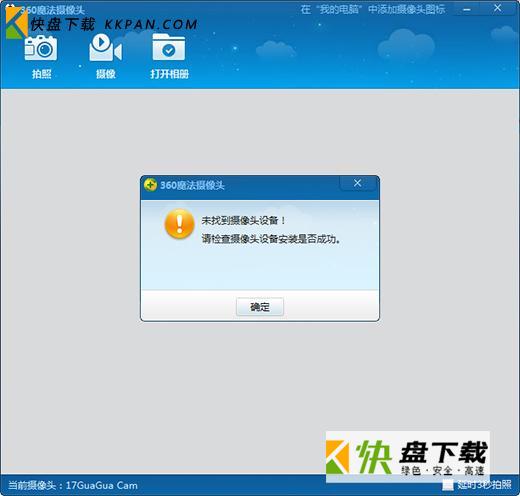
Task: Click the orange warning exclamation icon in dialog
Action: [x=179, y=224]
